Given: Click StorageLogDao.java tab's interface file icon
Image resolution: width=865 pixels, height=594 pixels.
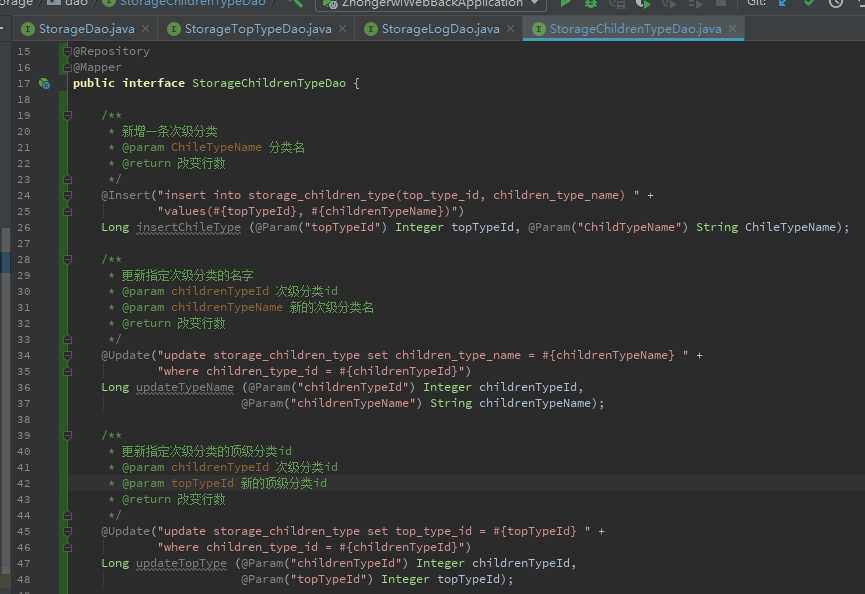Looking at the screenshot, I should (x=371, y=29).
